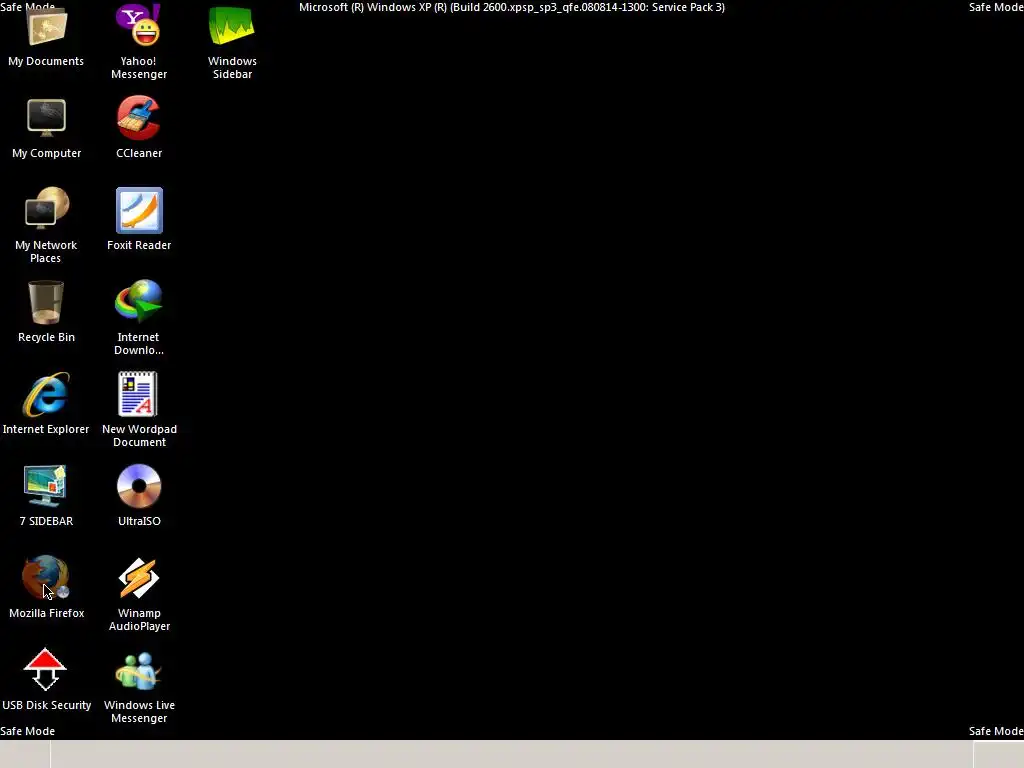Click the "CCleaner" label text
Screen dimensions: 1024x768
(x=139, y=153)
